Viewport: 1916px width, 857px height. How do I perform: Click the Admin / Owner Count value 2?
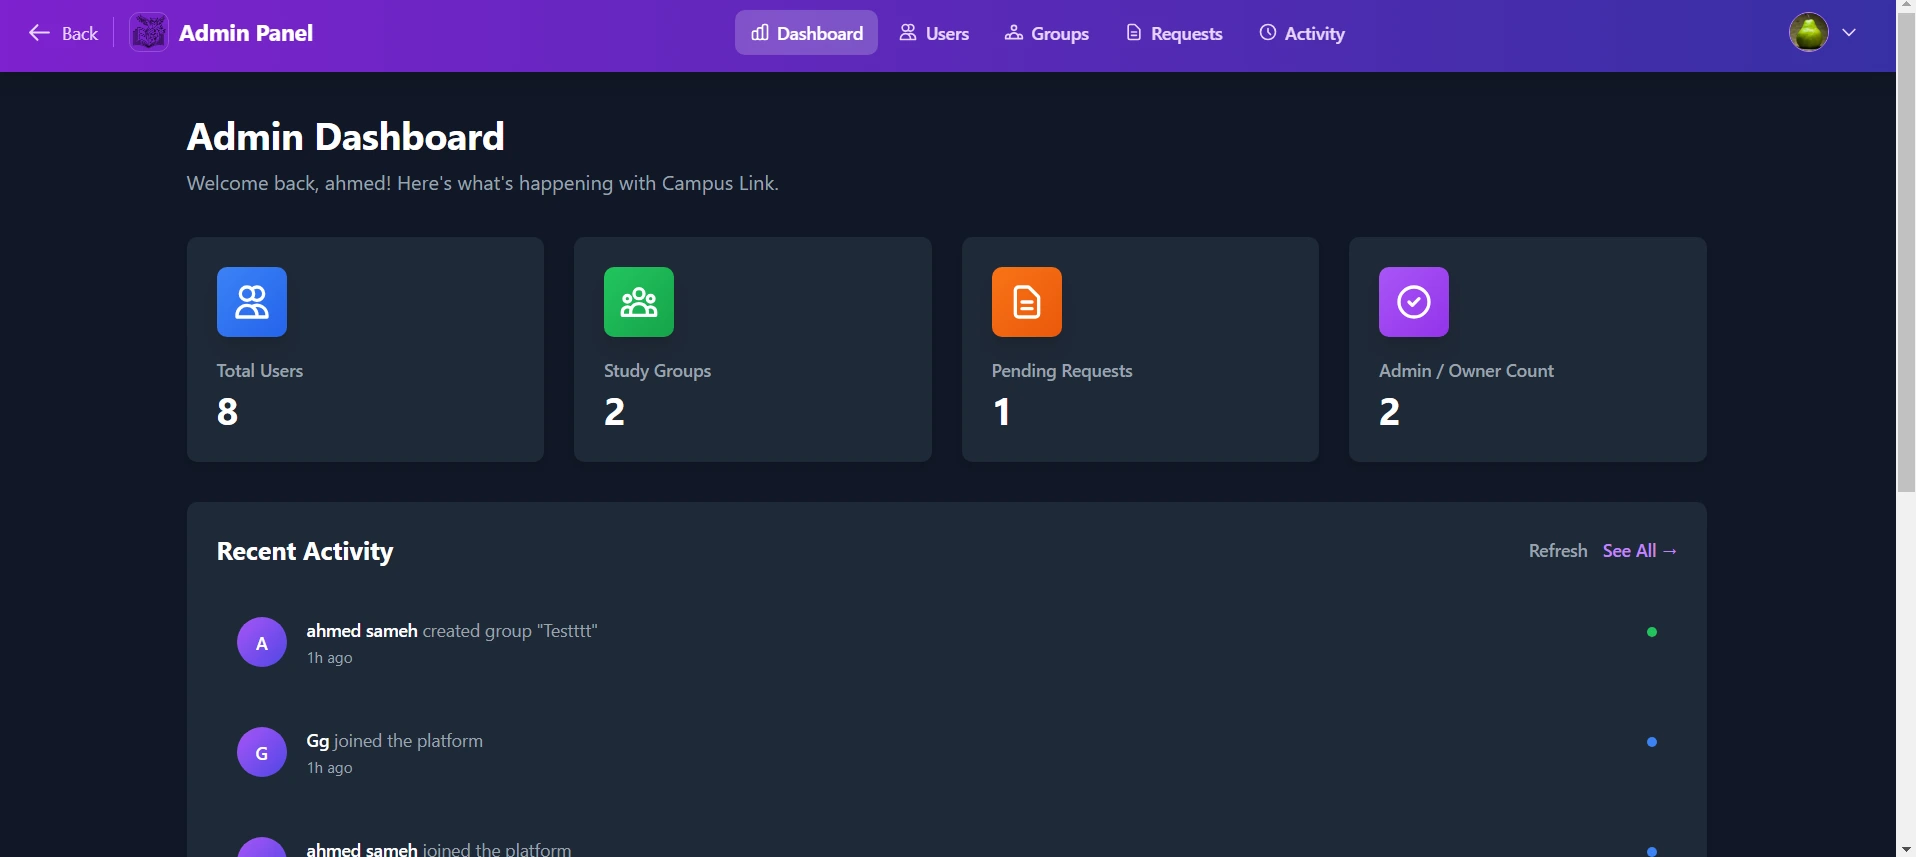point(1390,412)
